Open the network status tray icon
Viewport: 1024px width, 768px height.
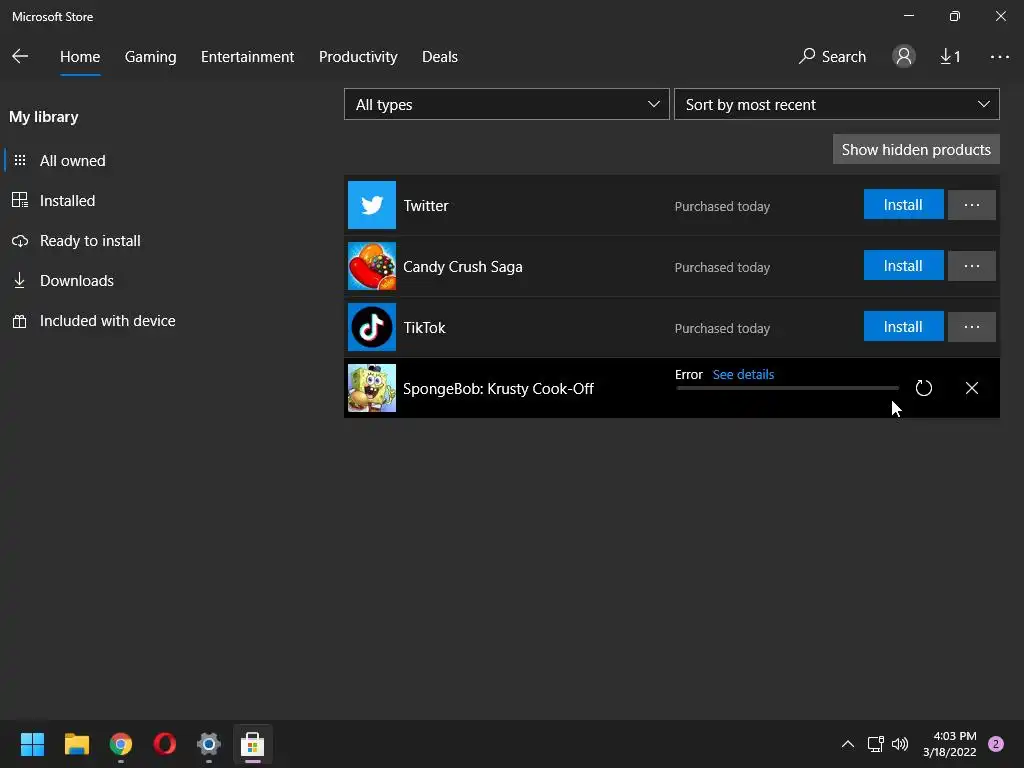point(875,744)
